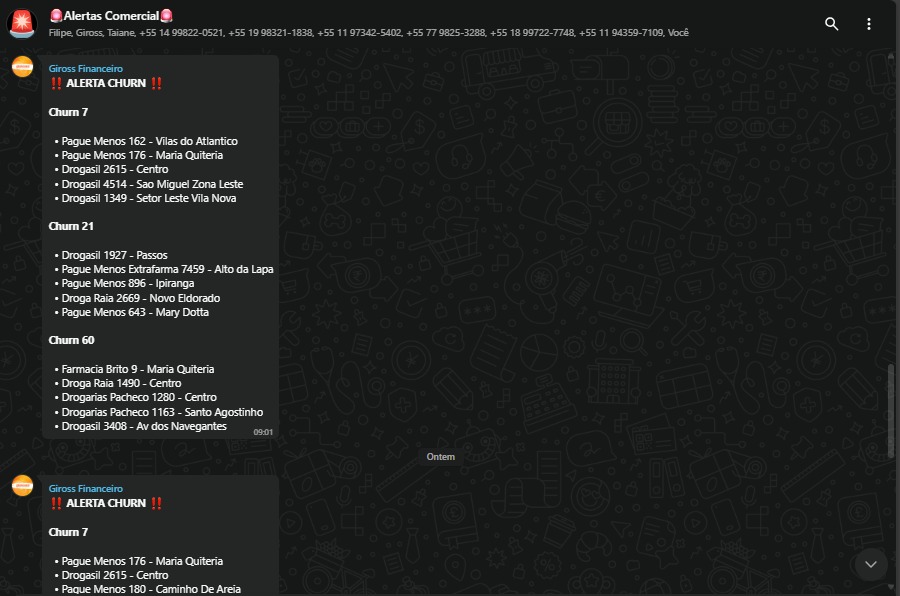Click sender name Giross Financeiro on the first message

click(86, 68)
